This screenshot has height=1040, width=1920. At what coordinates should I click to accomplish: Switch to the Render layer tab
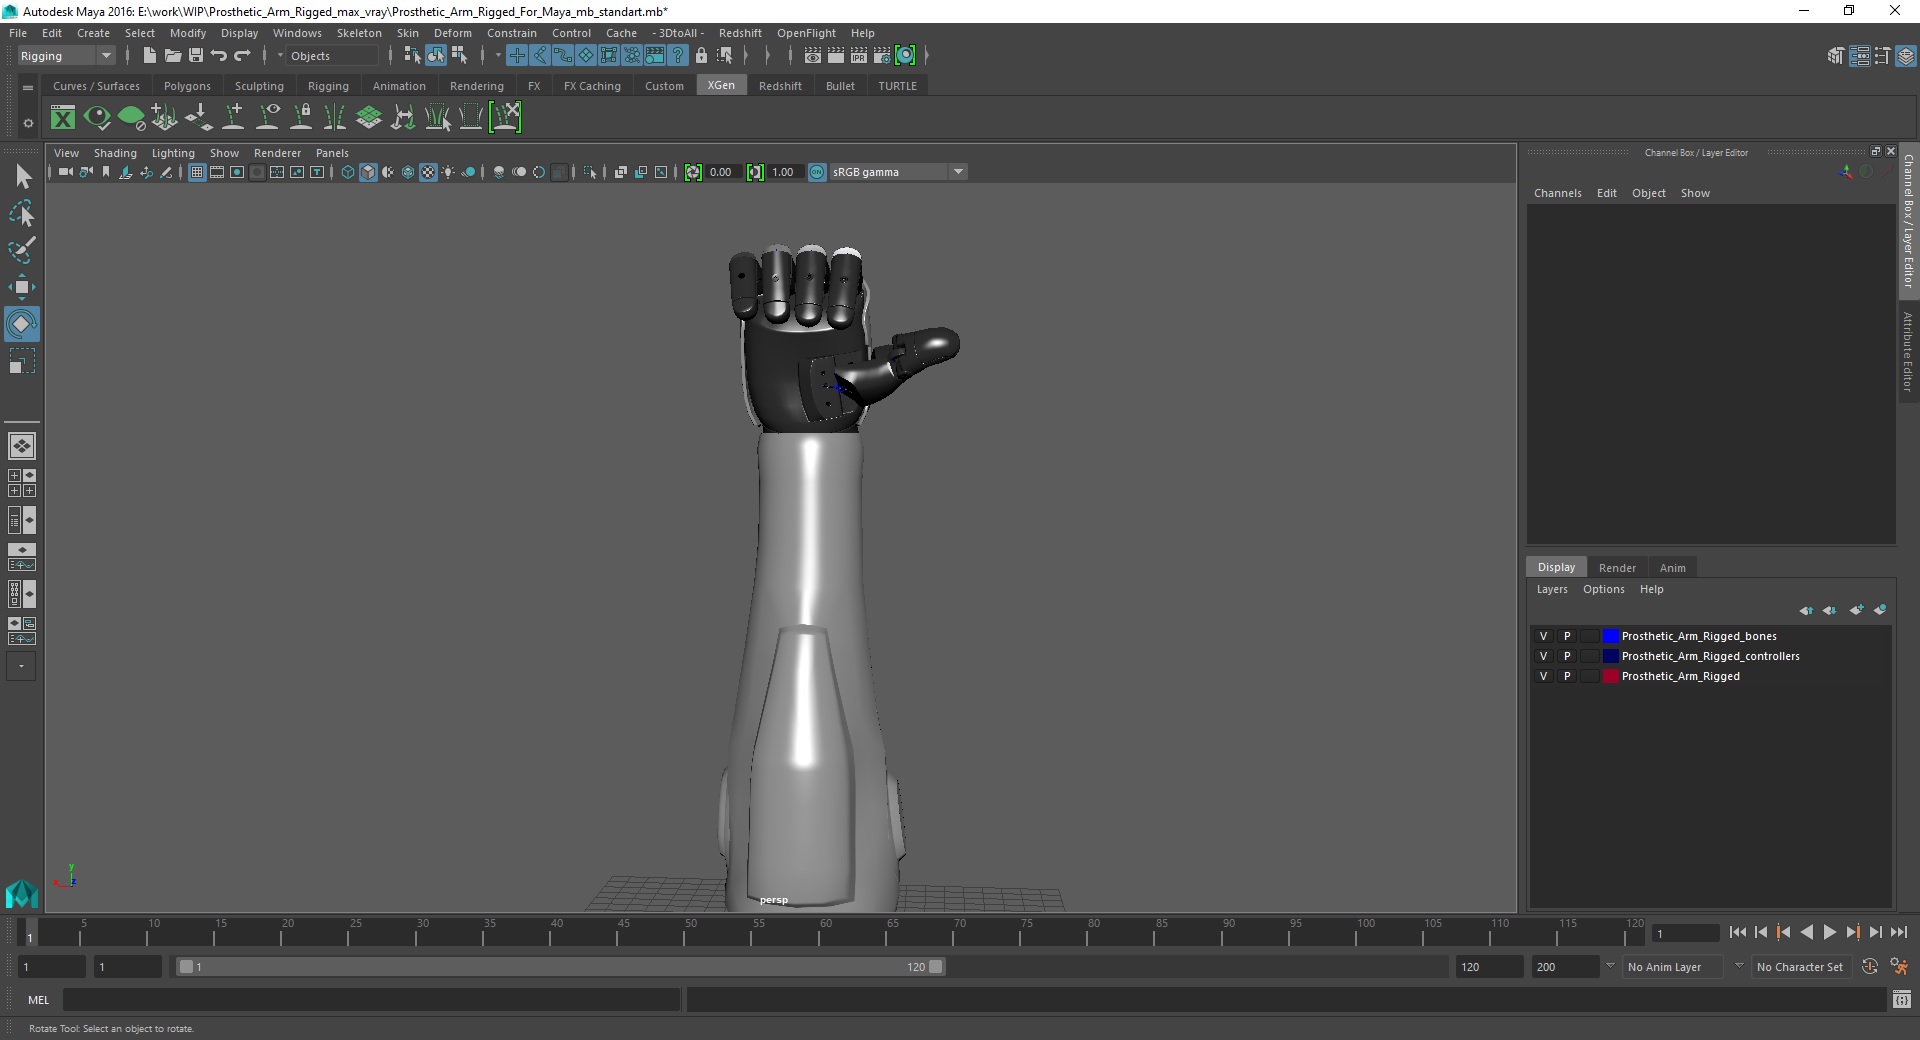click(x=1617, y=568)
